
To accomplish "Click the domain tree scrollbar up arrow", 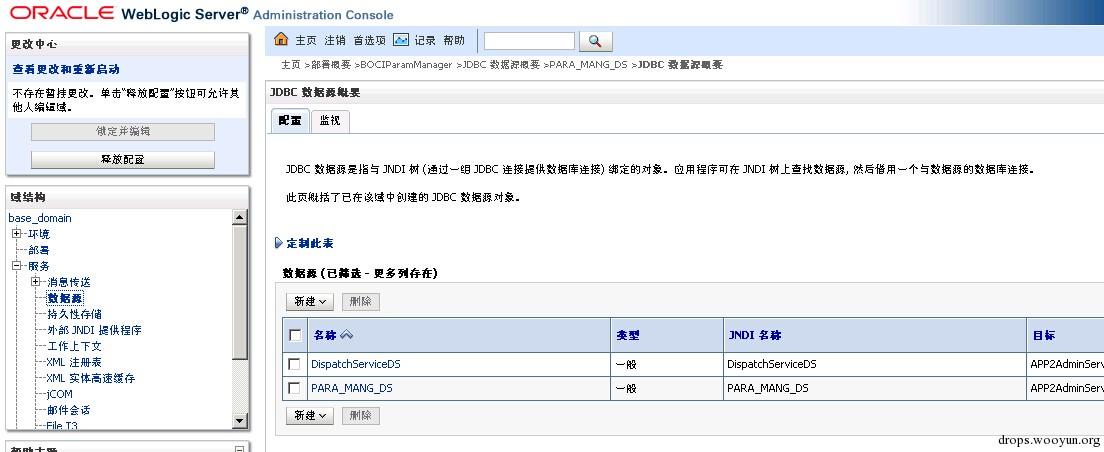I will tap(240, 218).
